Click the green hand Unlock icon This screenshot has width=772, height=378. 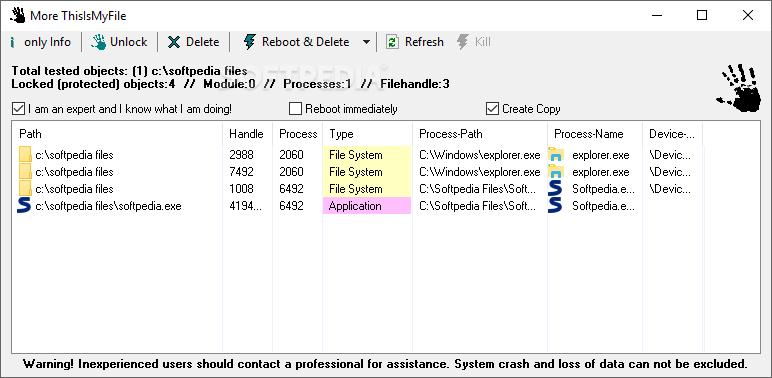coord(98,42)
